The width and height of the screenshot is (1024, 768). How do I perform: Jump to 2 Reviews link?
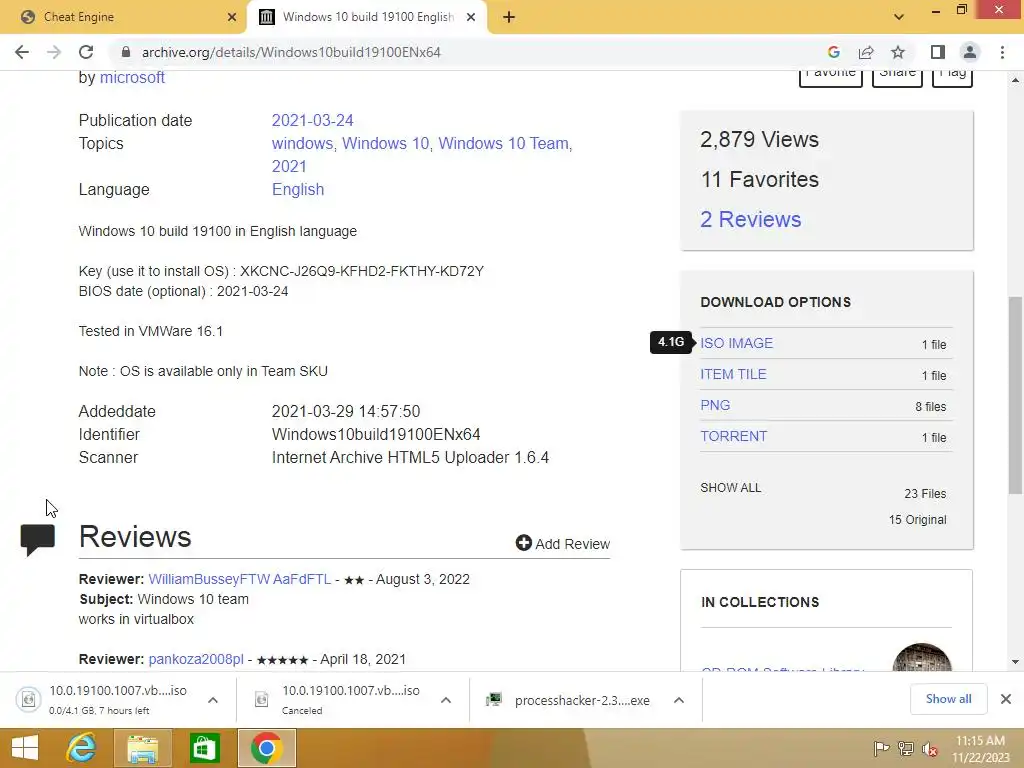[x=750, y=219]
